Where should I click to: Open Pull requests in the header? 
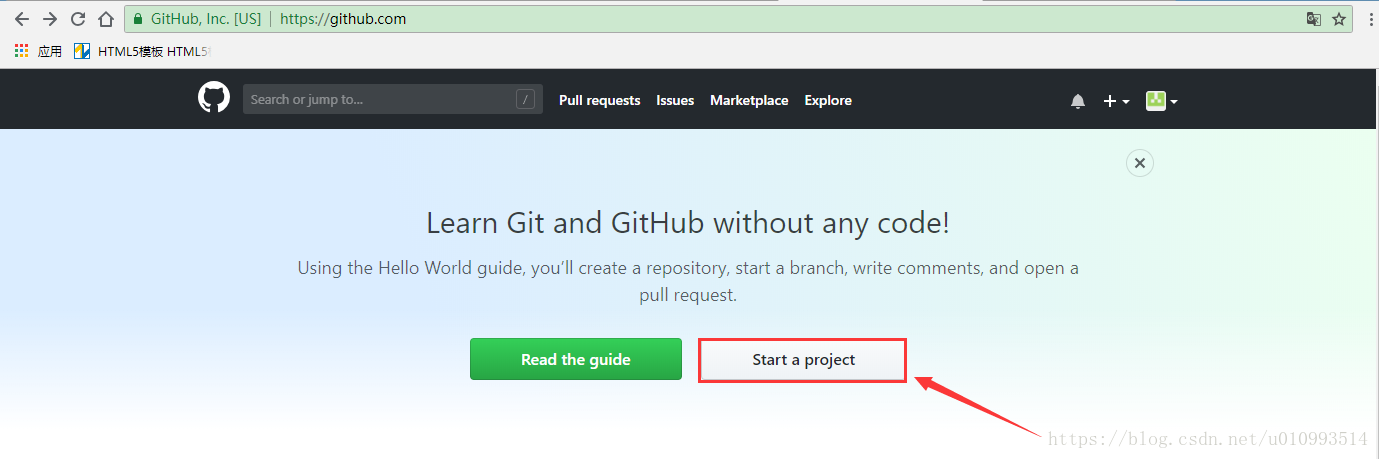click(600, 100)
